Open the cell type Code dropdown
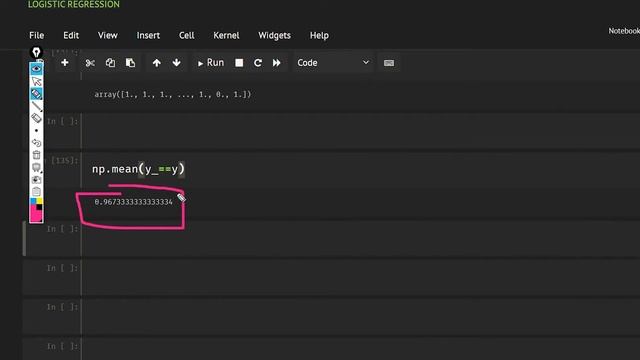Screen dimensions: 640x360 [x=333, y=63]
